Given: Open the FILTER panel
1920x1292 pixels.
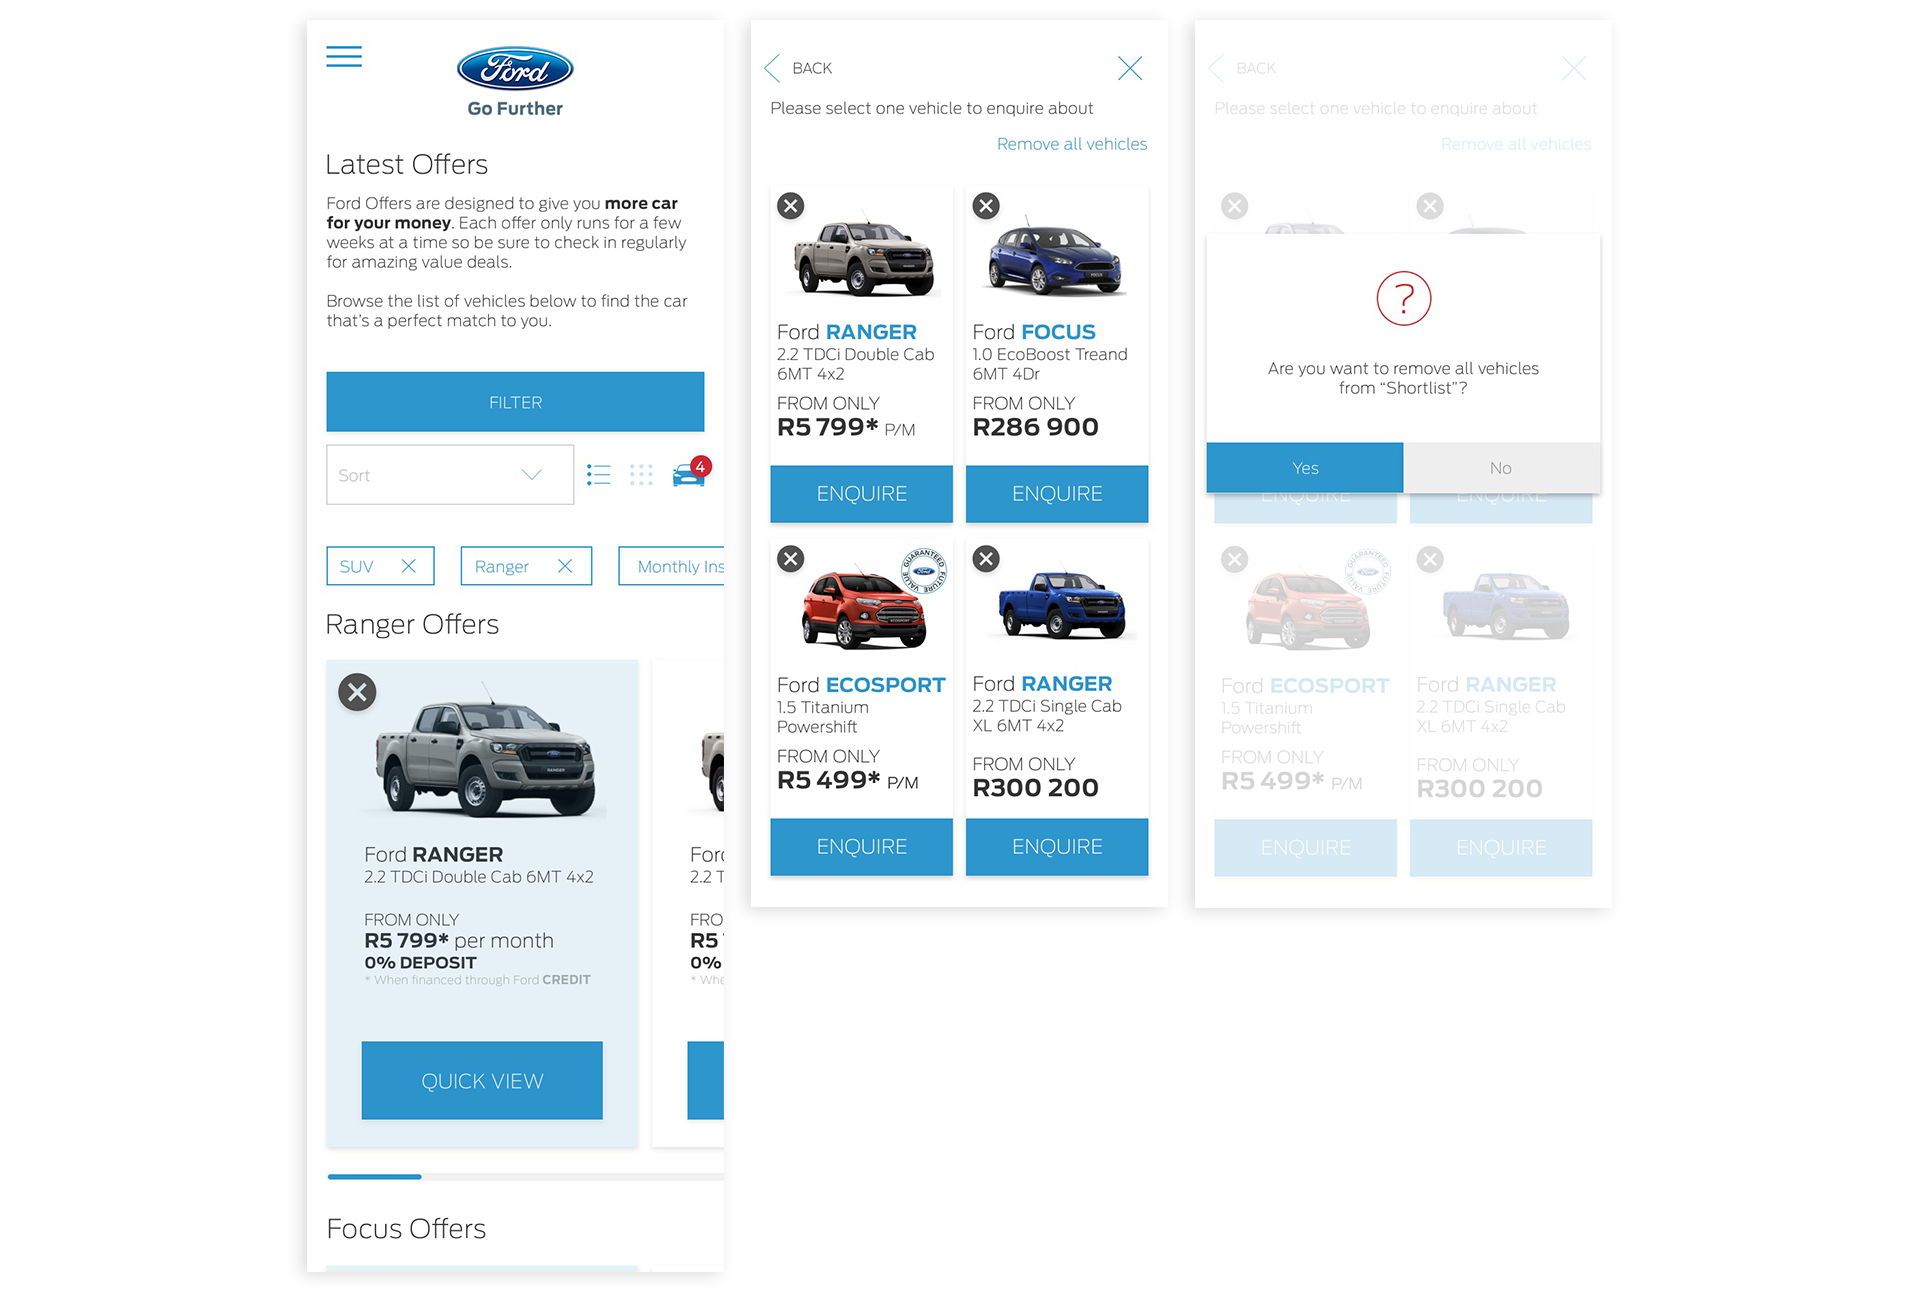Looking at the screenshot, I should point(515,402).
